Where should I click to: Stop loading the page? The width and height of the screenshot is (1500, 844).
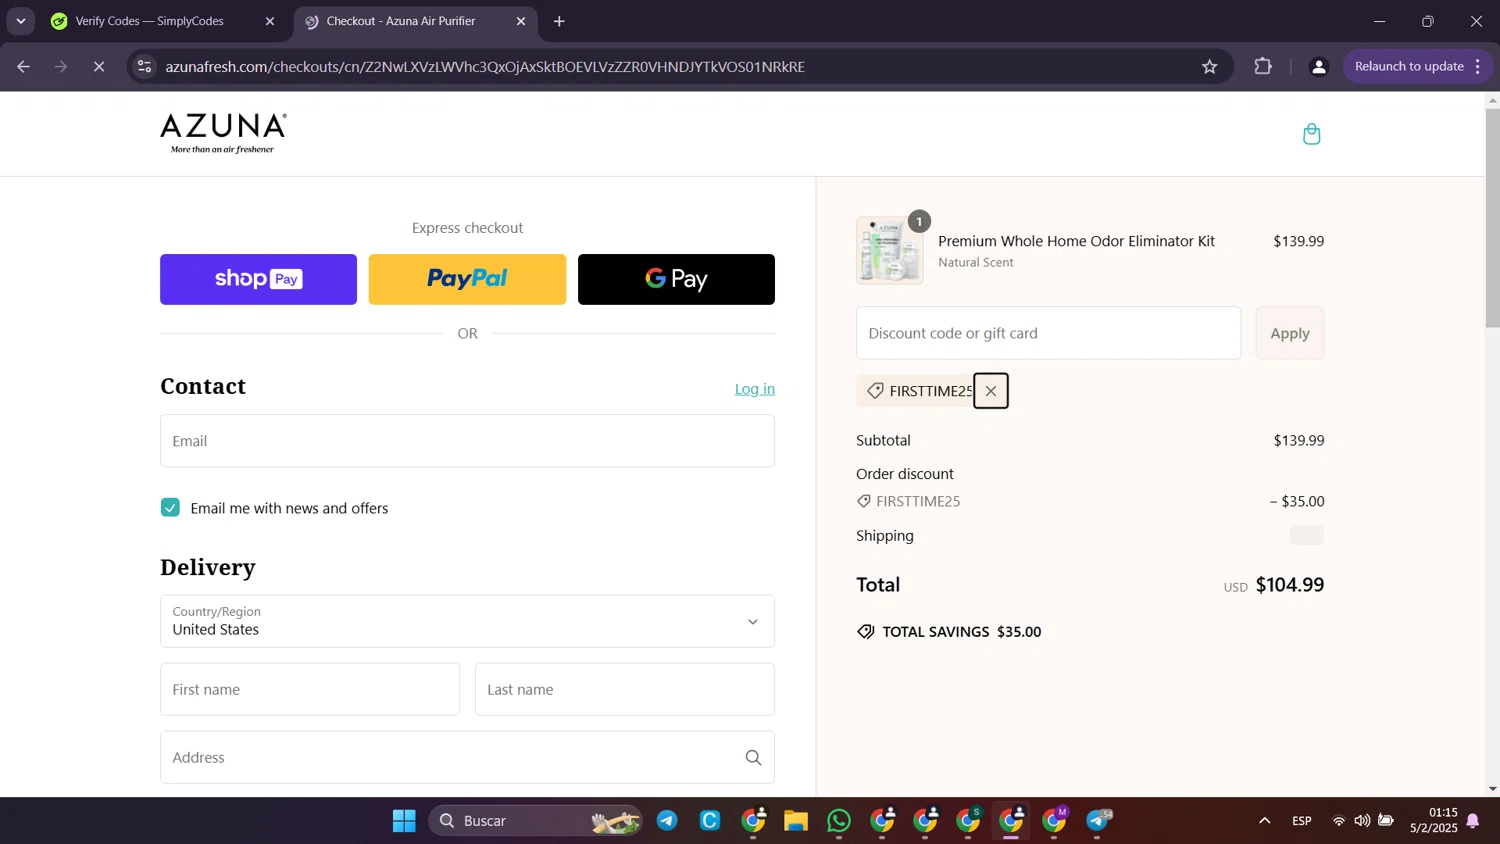(x=99, y=67)
